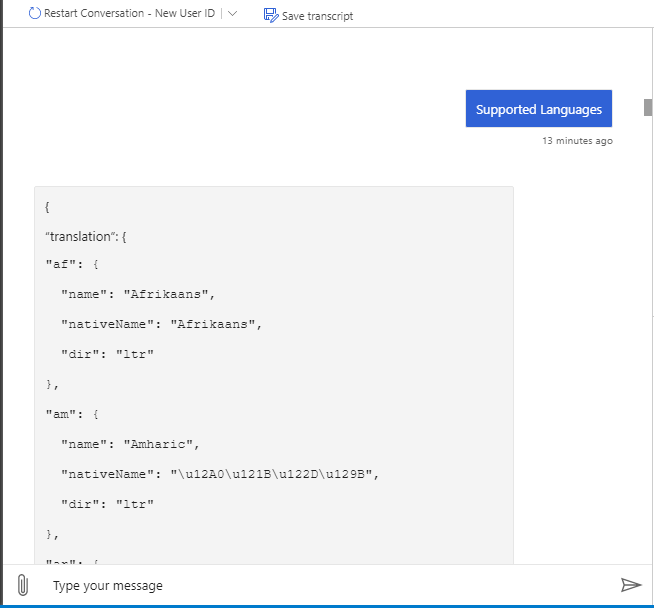This screenshot has width=654, height=608.
Task: Select the Supported Languages message bubble
Action: click(538, 108)
